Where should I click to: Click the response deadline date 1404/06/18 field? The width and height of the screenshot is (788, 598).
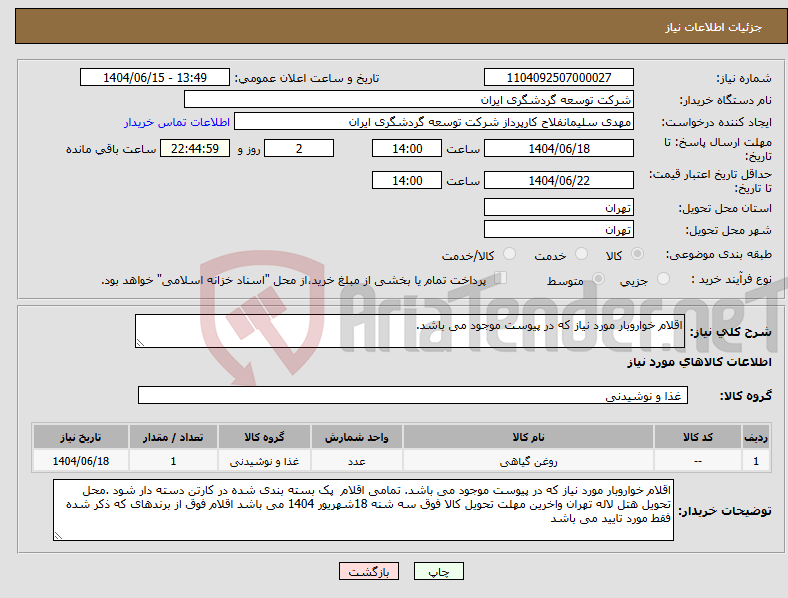click(559, 148)
